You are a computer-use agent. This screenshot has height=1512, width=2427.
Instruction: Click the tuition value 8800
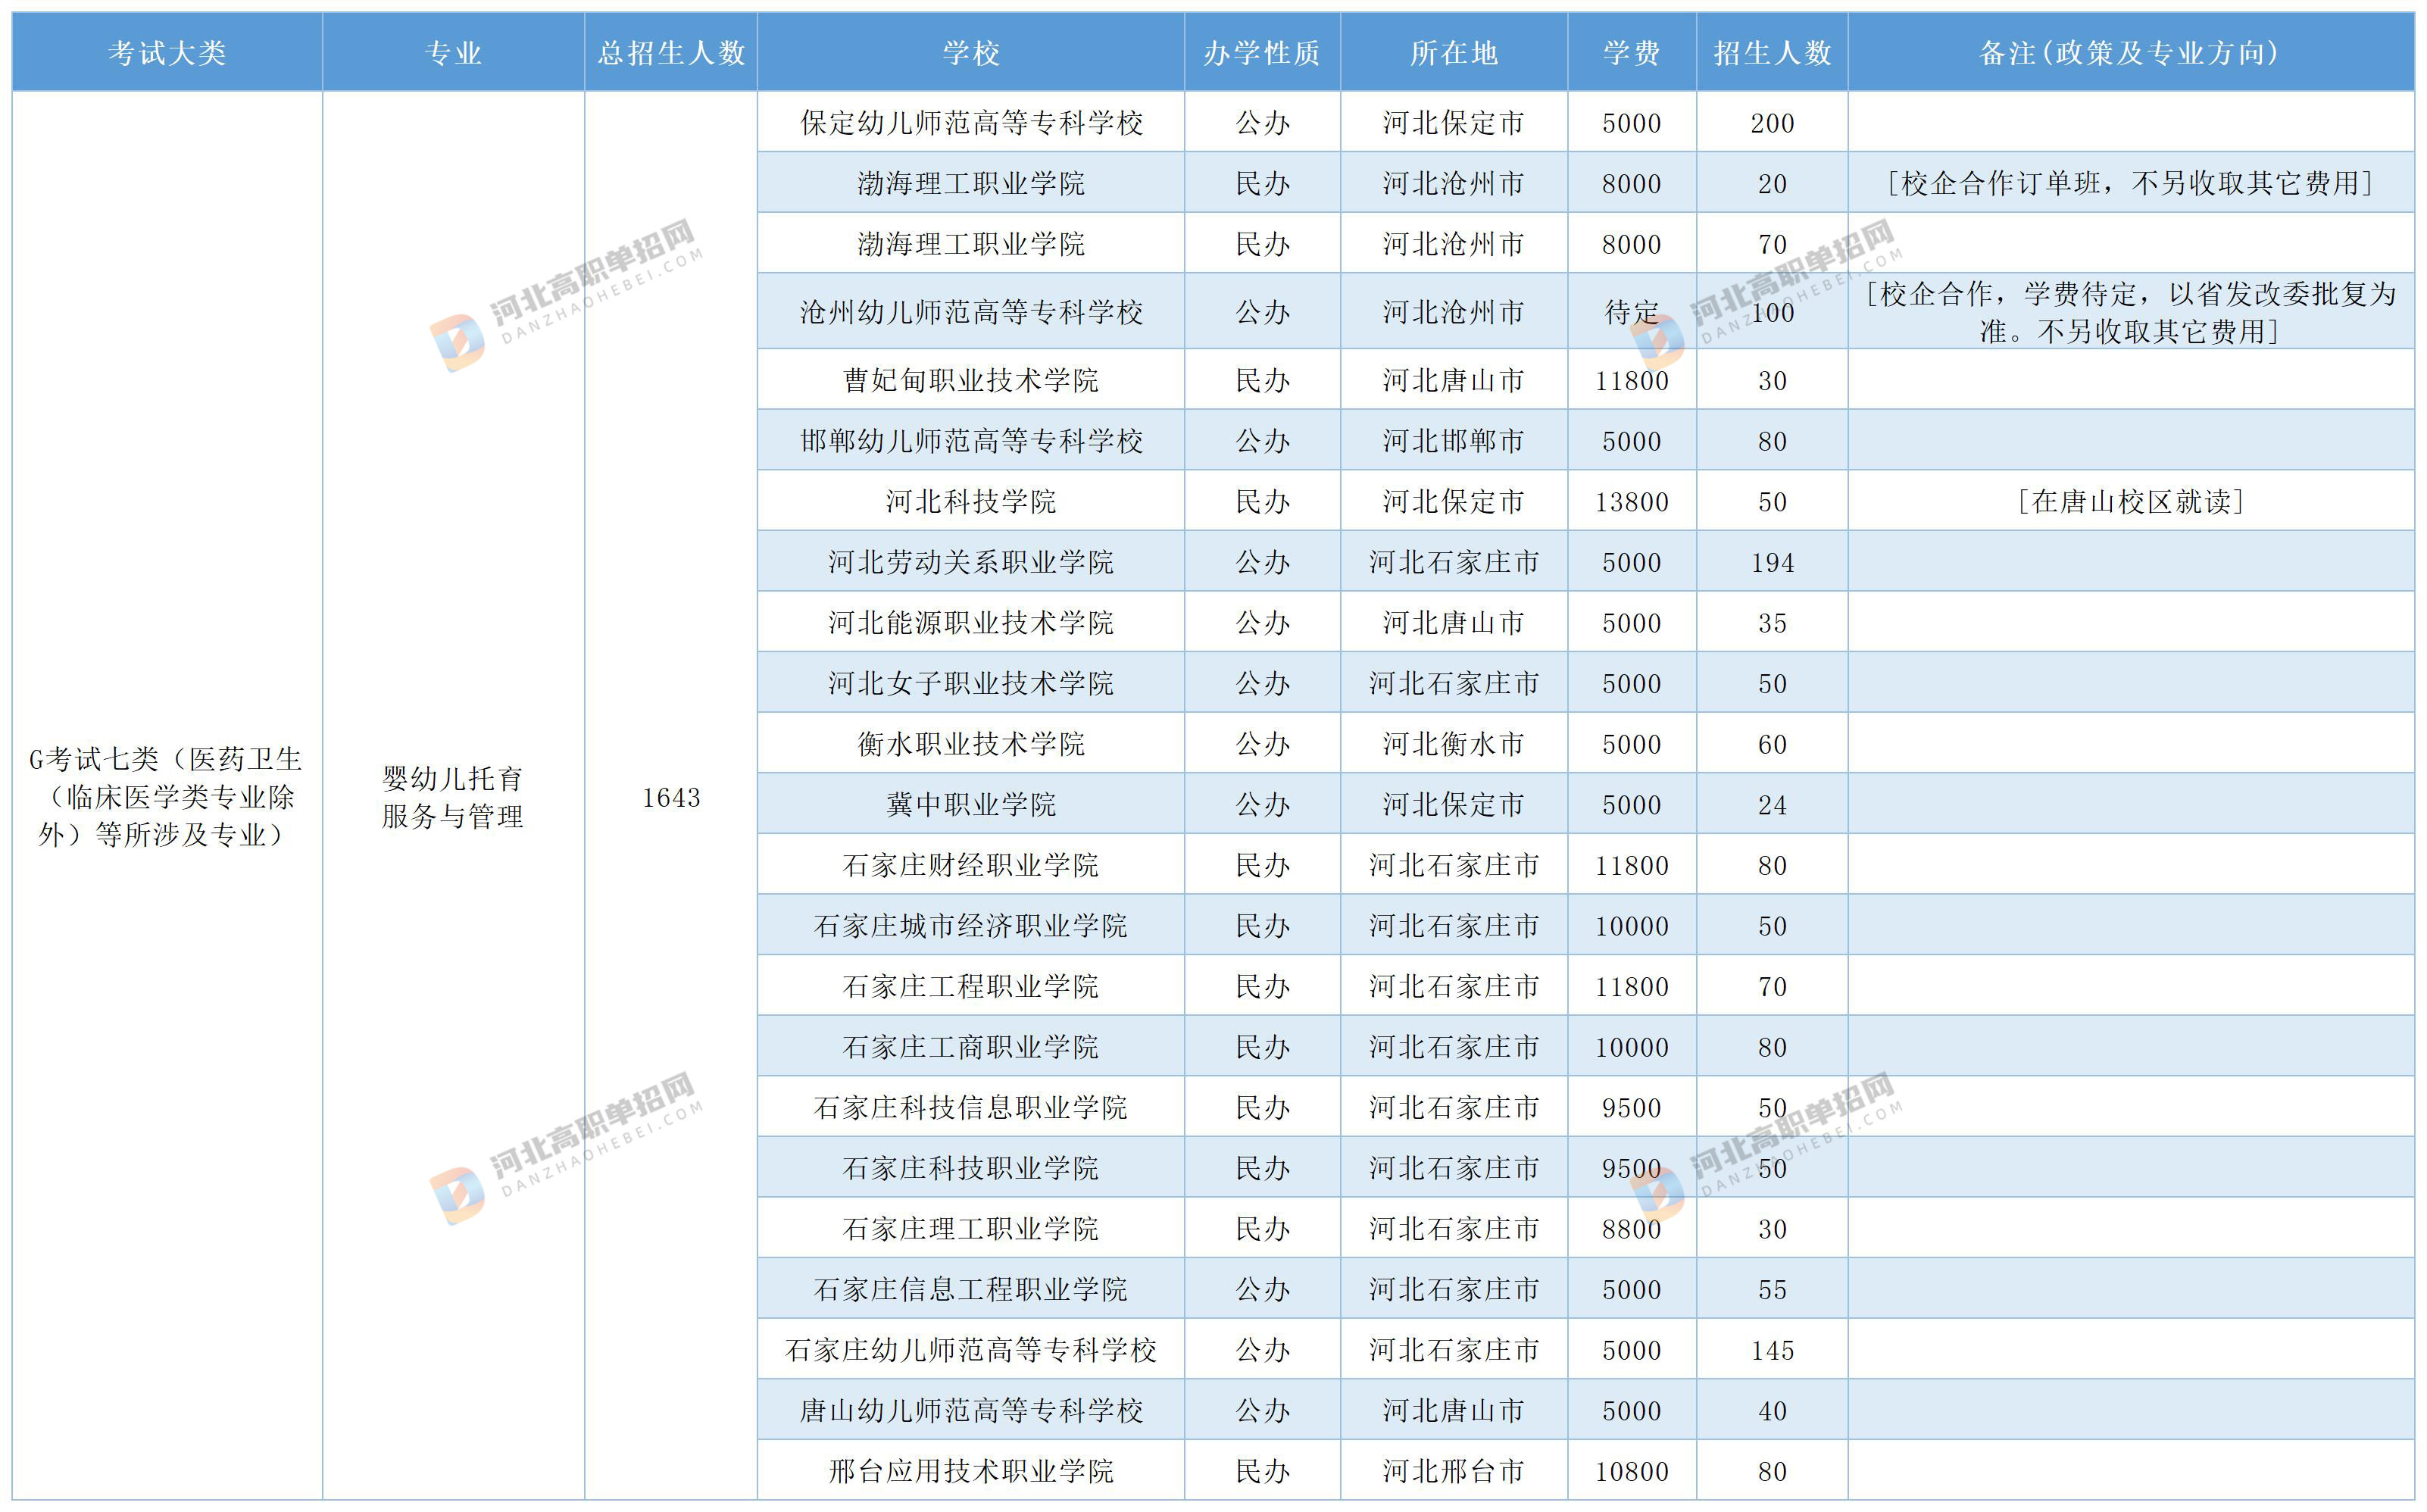(1632, 1229)
